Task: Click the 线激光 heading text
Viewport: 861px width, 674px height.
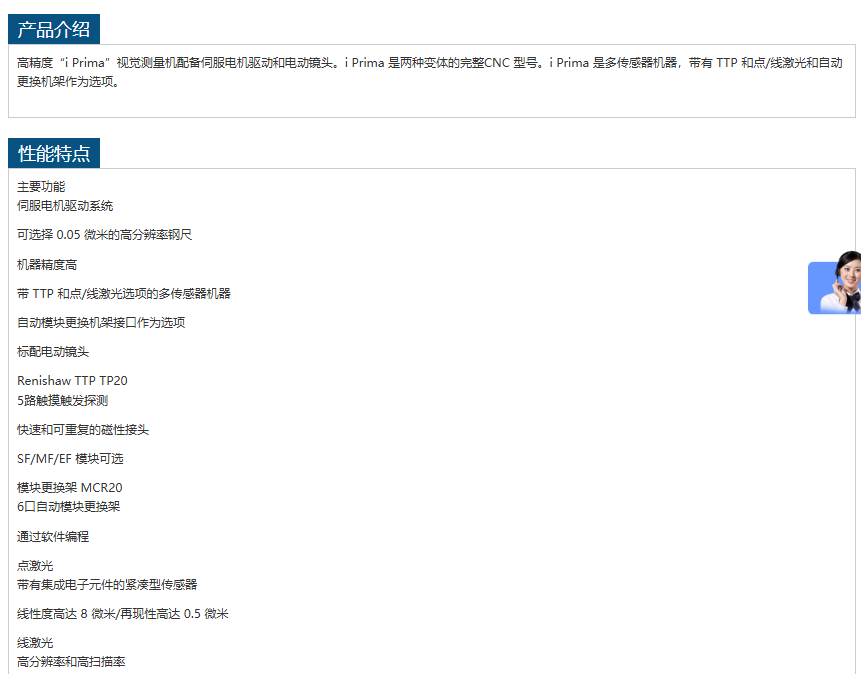Action: (x=35, y=643)
